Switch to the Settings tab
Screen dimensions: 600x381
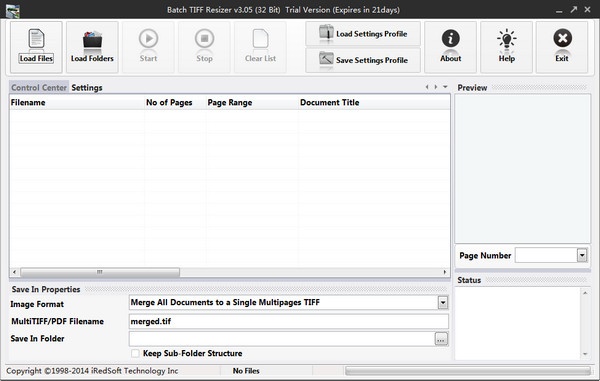(x=87, y=88)
